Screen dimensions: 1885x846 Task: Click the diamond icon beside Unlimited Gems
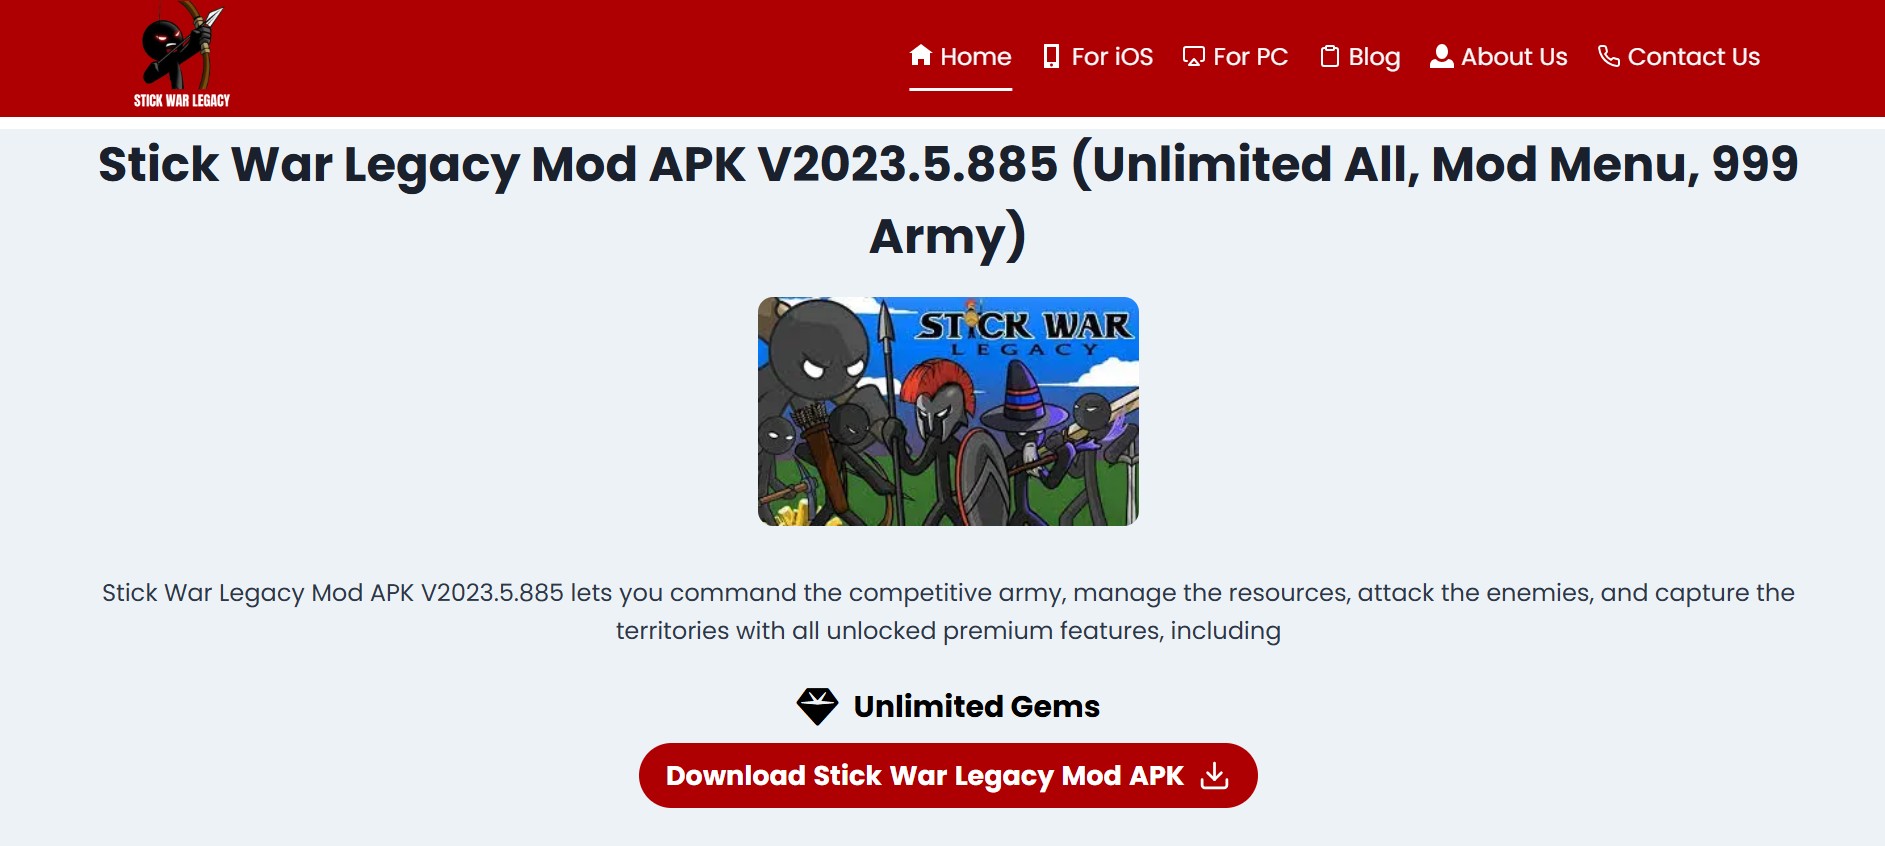[x=817, y=706]
